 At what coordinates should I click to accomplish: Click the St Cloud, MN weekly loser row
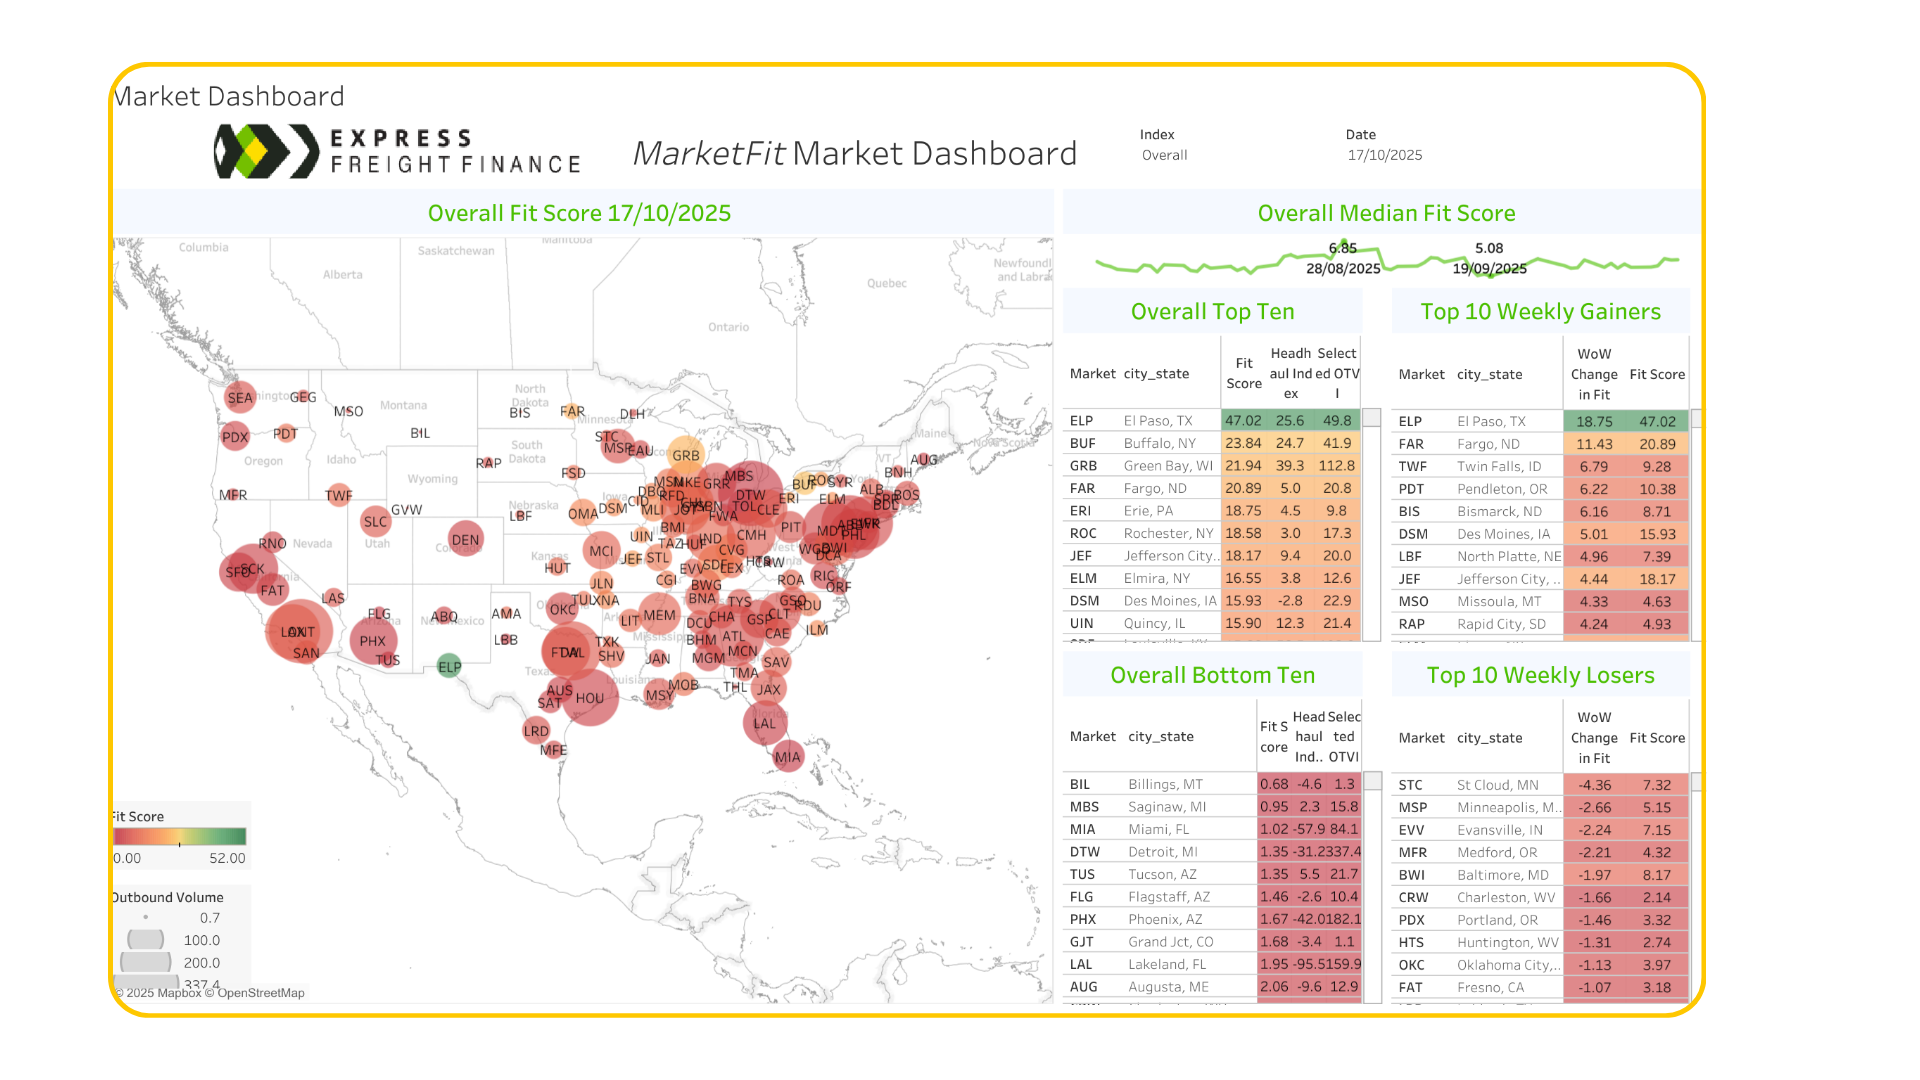[x=1497, y=785]
